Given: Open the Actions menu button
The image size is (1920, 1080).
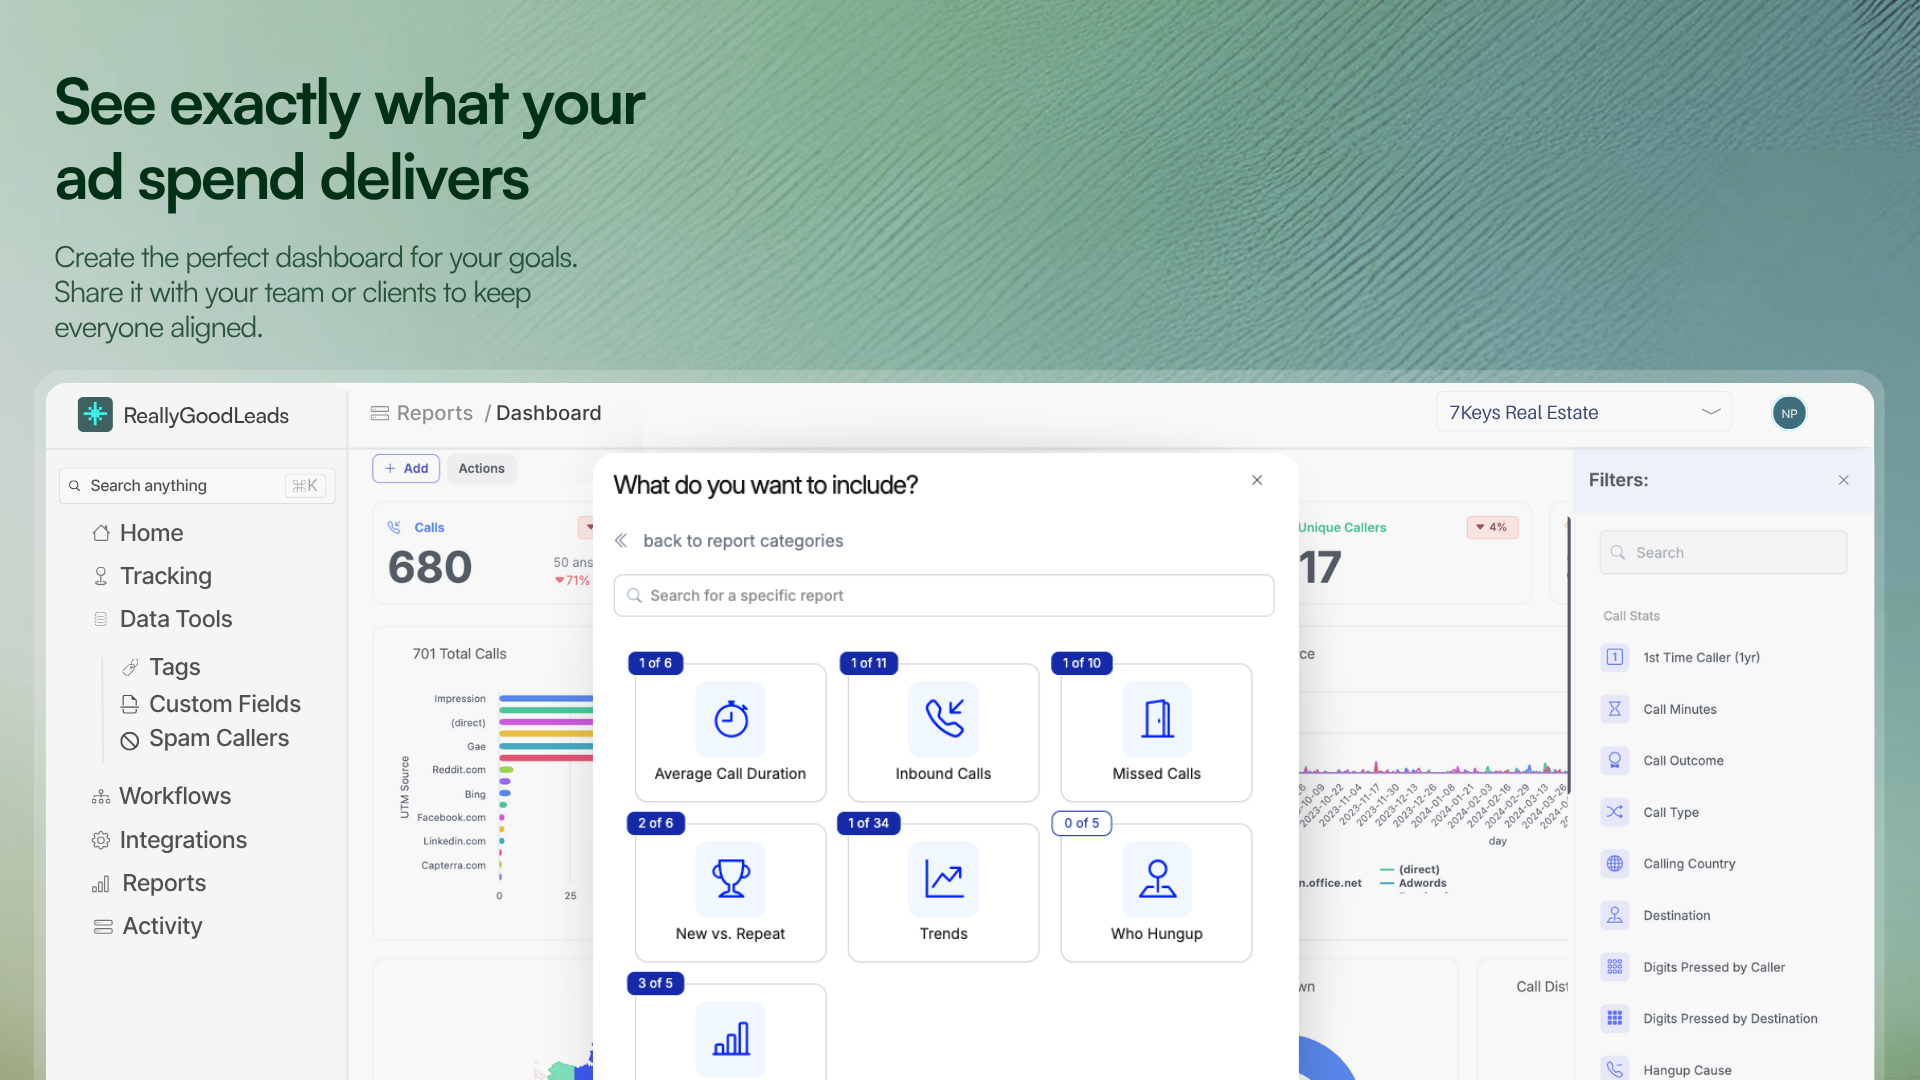Looking at the screenshot, I should [481, 468].
